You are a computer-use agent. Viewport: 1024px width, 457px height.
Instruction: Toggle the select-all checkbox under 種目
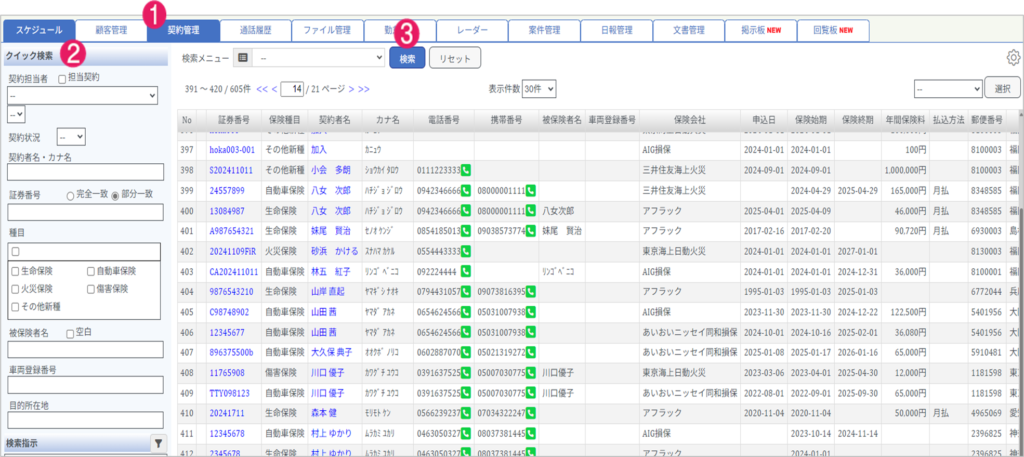(x=16, y=251)
